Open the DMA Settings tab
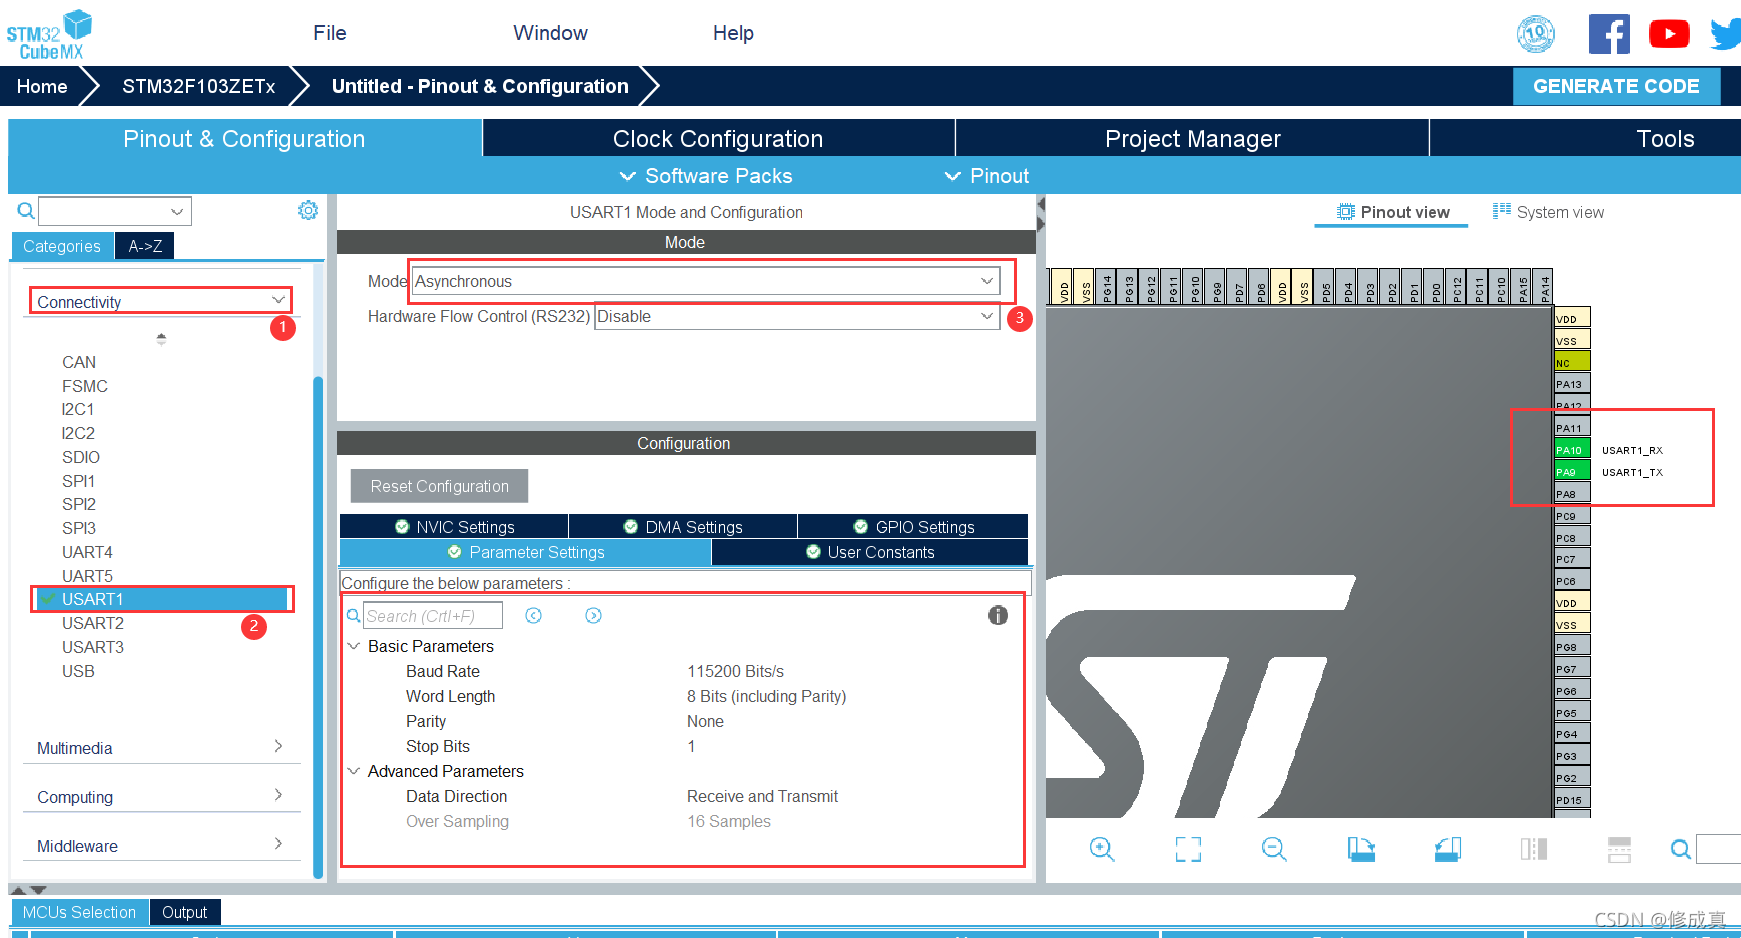 click(683, 527)
